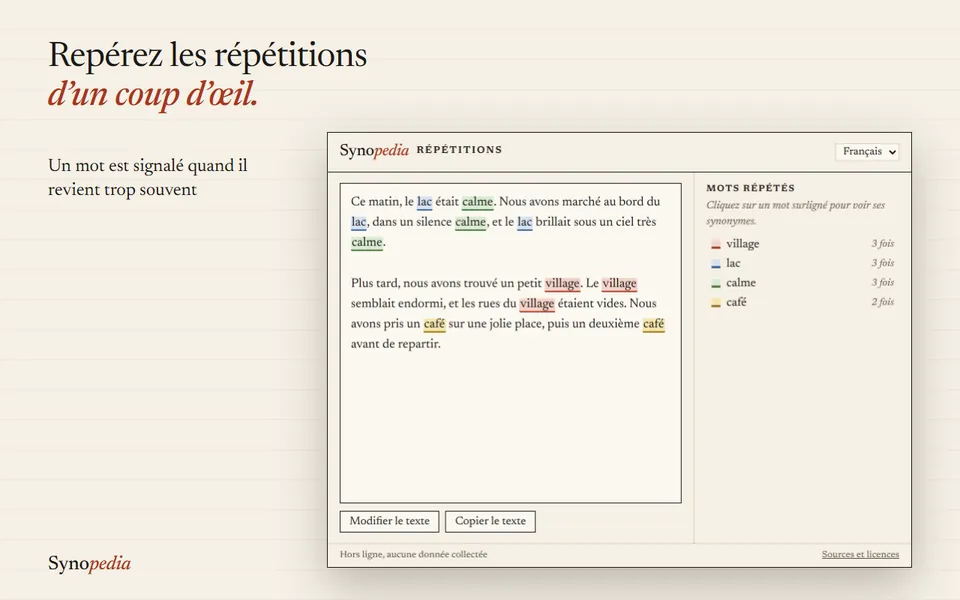The width and height of the screenshot is (960, 600).
Task: Click the Modifier le texte button
Action: 389,521
